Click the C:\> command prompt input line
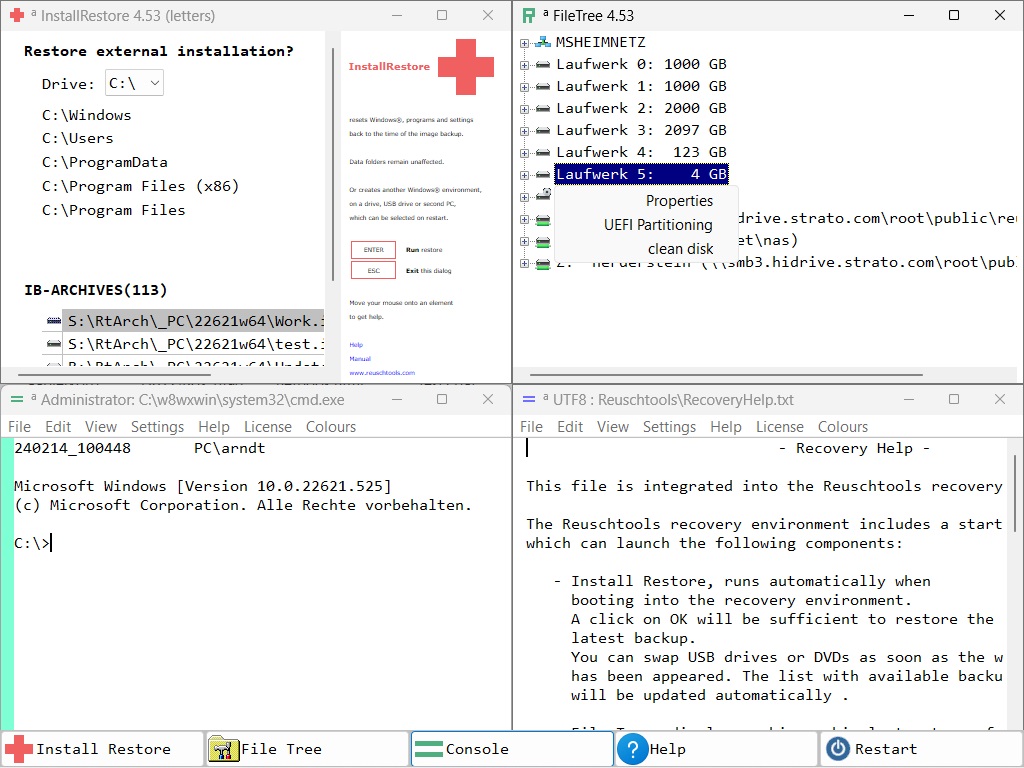The width and height of the screenshot is (1024, 768). point(33,543)
